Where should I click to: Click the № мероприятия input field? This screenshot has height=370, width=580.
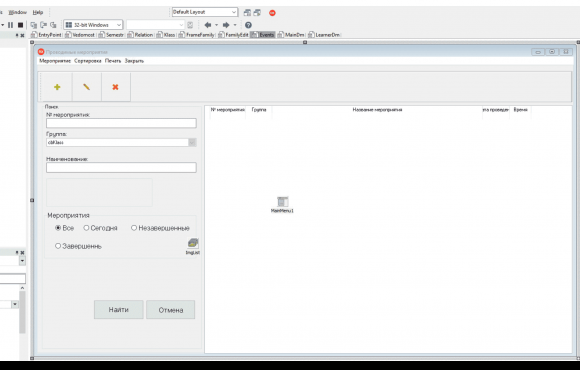pos(121,123)
